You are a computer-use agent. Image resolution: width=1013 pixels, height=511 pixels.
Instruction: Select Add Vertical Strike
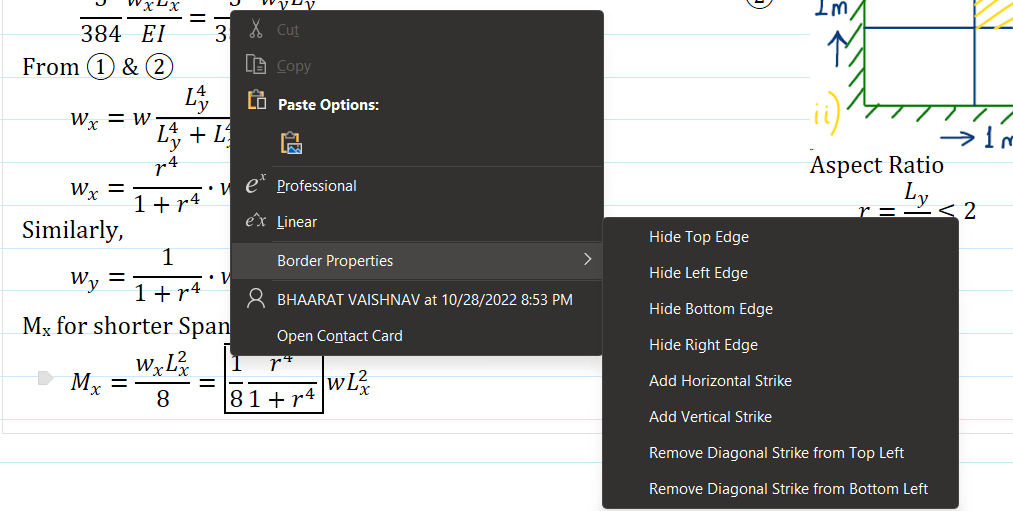pyautogui.click(x=780, y=417)
